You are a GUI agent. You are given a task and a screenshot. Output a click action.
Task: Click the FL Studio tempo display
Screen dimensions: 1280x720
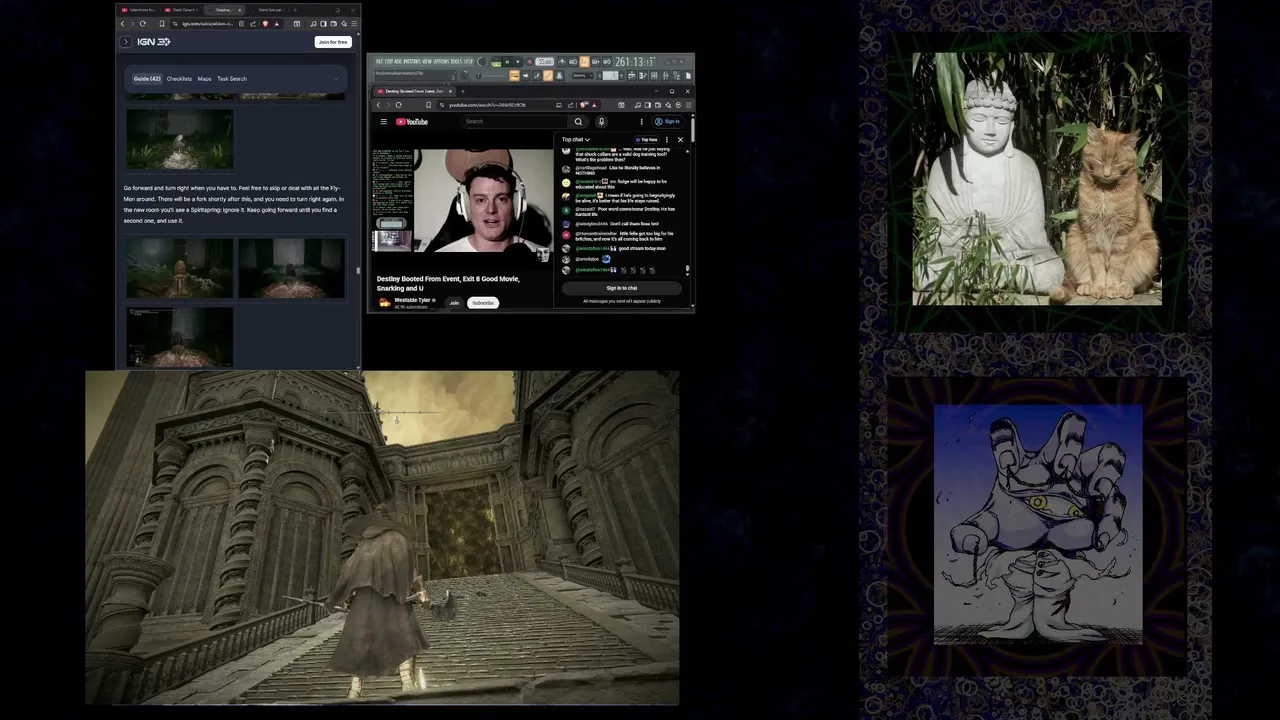click(x=545, y=62)
